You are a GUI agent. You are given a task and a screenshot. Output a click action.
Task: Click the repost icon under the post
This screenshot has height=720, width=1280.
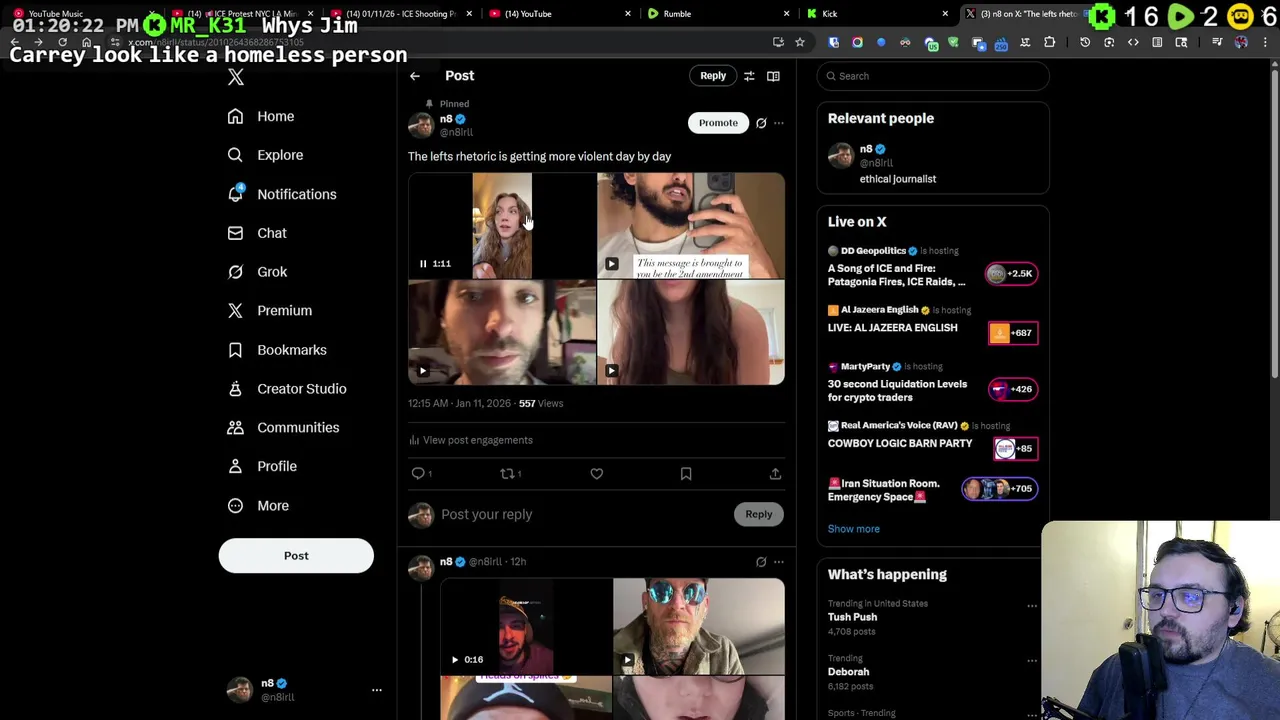click(x=507, y=474)
